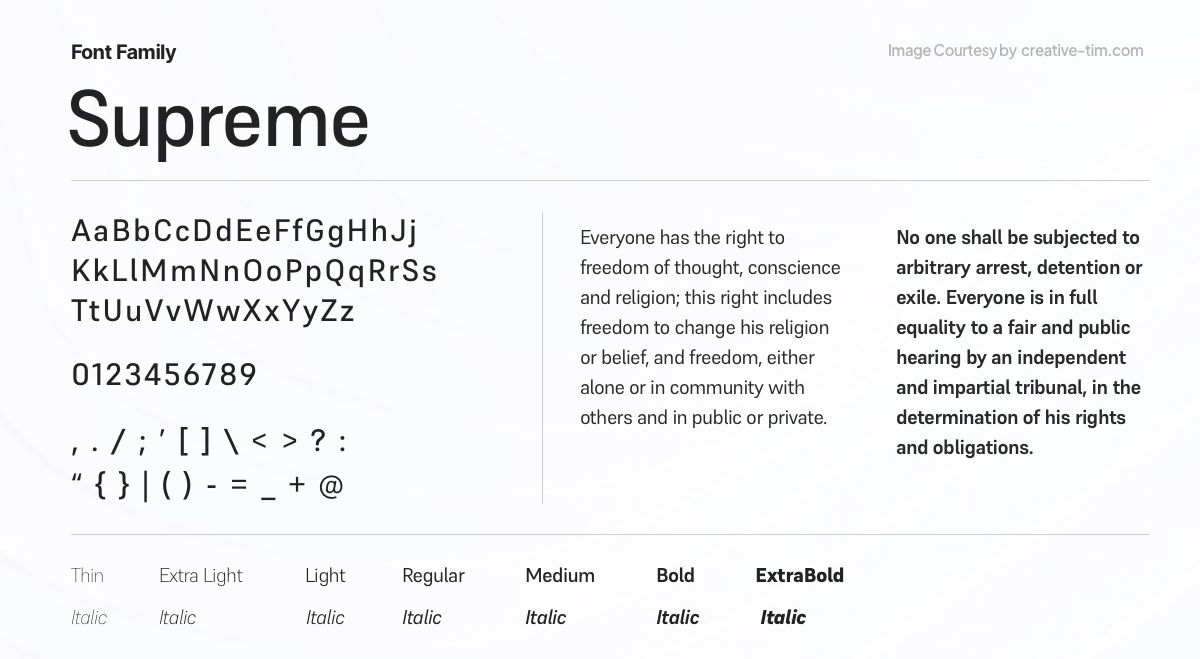Select the Bold weight label
This screenshot has width=1200, height=659.
pos(675,575)
